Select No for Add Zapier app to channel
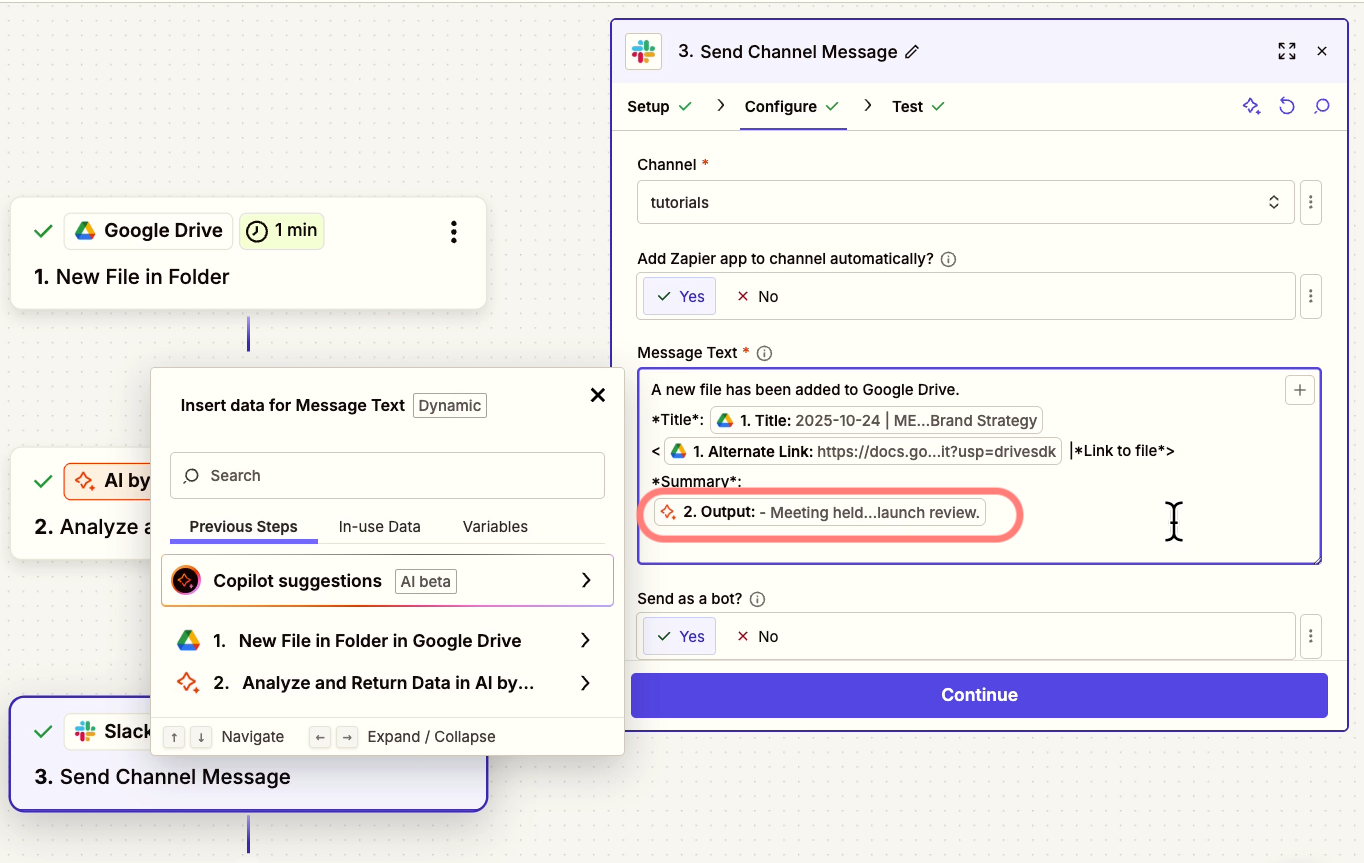The image size is (1364, 863). 757,296
